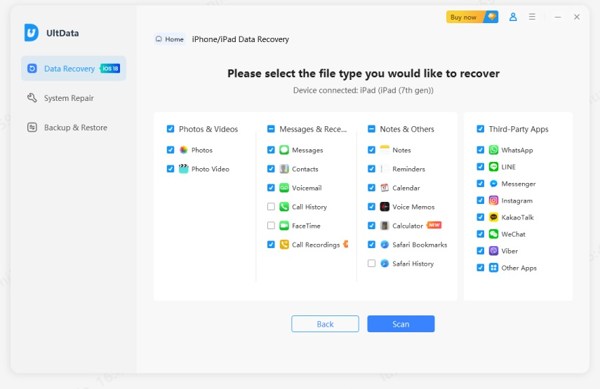
Task: Click the FaceTime camera icon
Action: pyautogui.click(x=284, y=225)
